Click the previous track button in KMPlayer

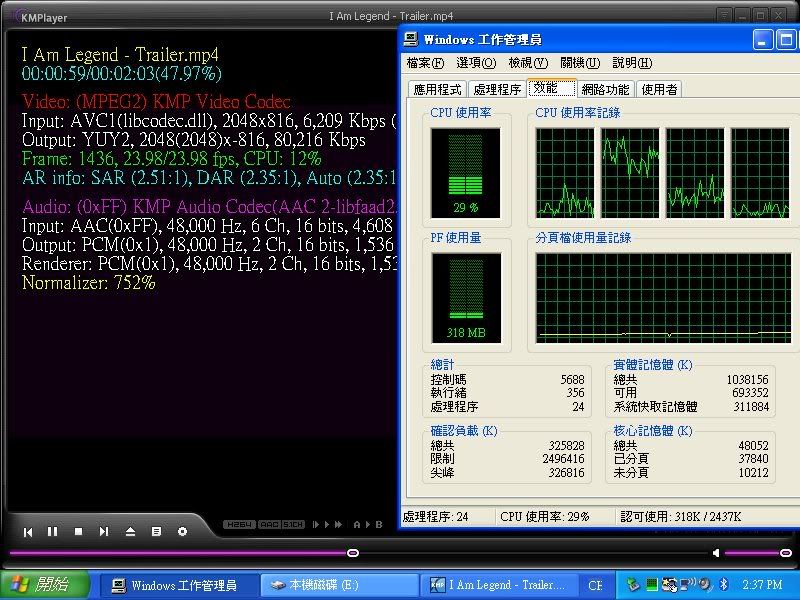[28, 532]
